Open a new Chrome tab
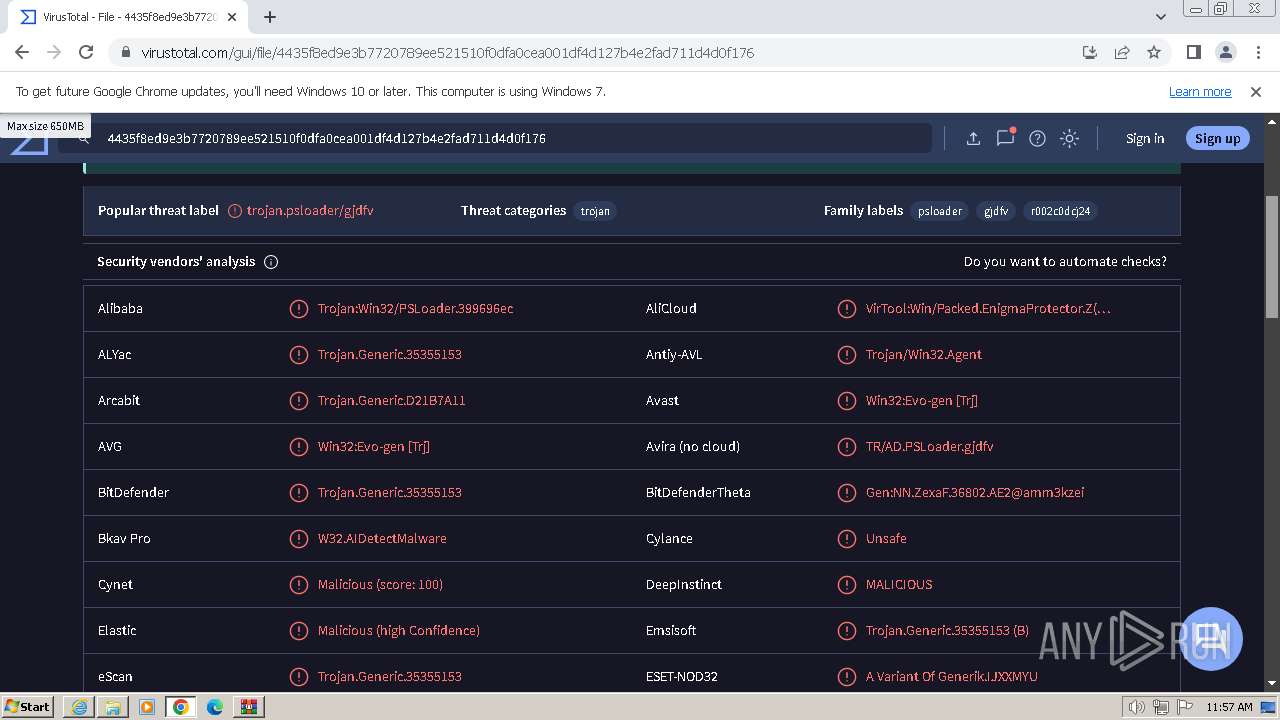The height and width of the screenshot is (720, 1280). click(270, 17)
